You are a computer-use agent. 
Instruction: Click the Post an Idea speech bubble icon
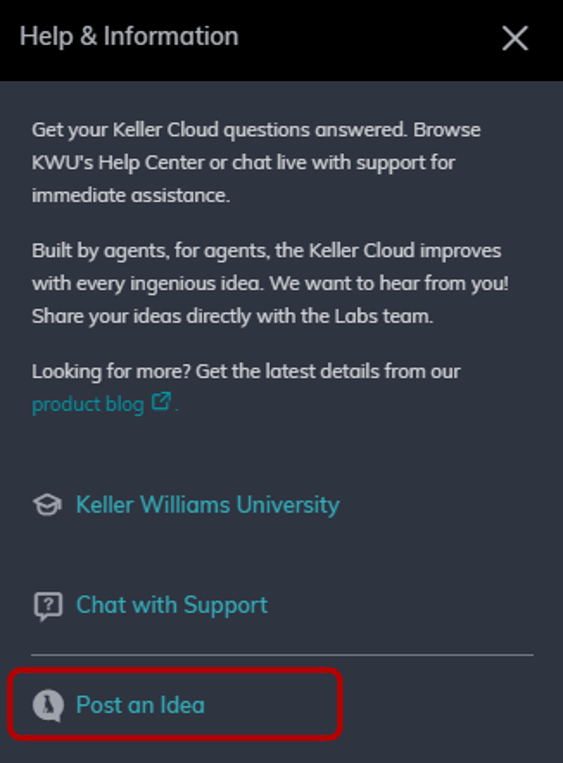coord(48,706)
